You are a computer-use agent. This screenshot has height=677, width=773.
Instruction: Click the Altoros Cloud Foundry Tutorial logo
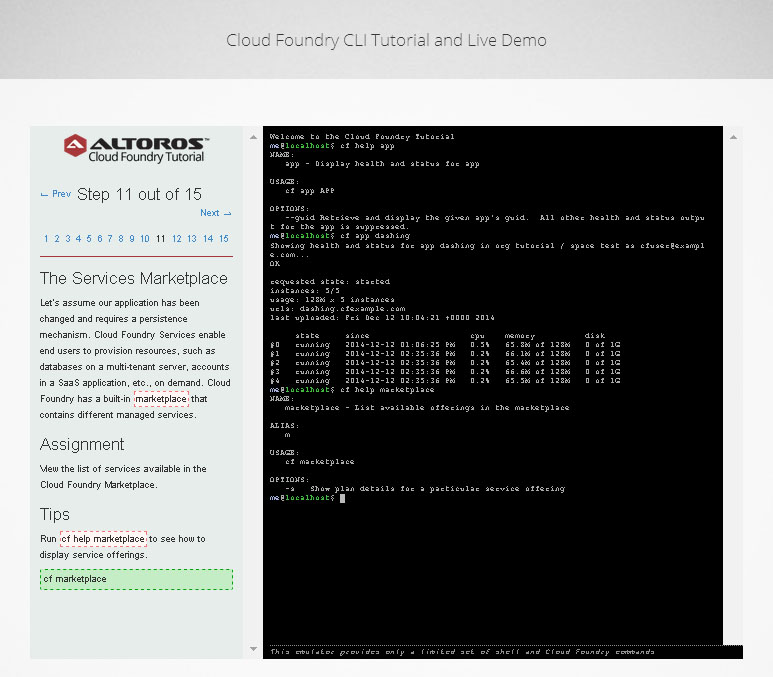(x=136, y=148)
